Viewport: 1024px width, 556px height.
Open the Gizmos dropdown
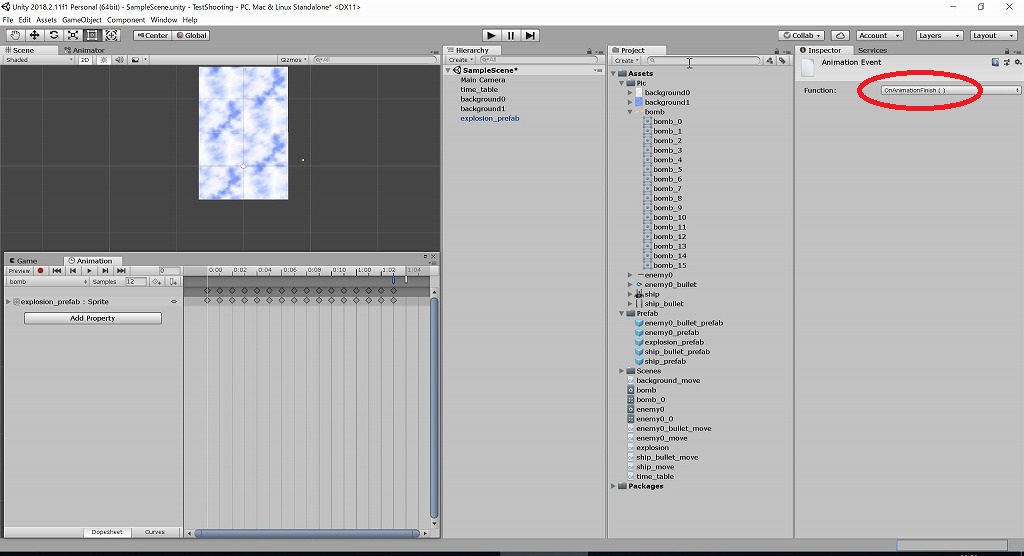pyautogui.click(x=293, y=59)
